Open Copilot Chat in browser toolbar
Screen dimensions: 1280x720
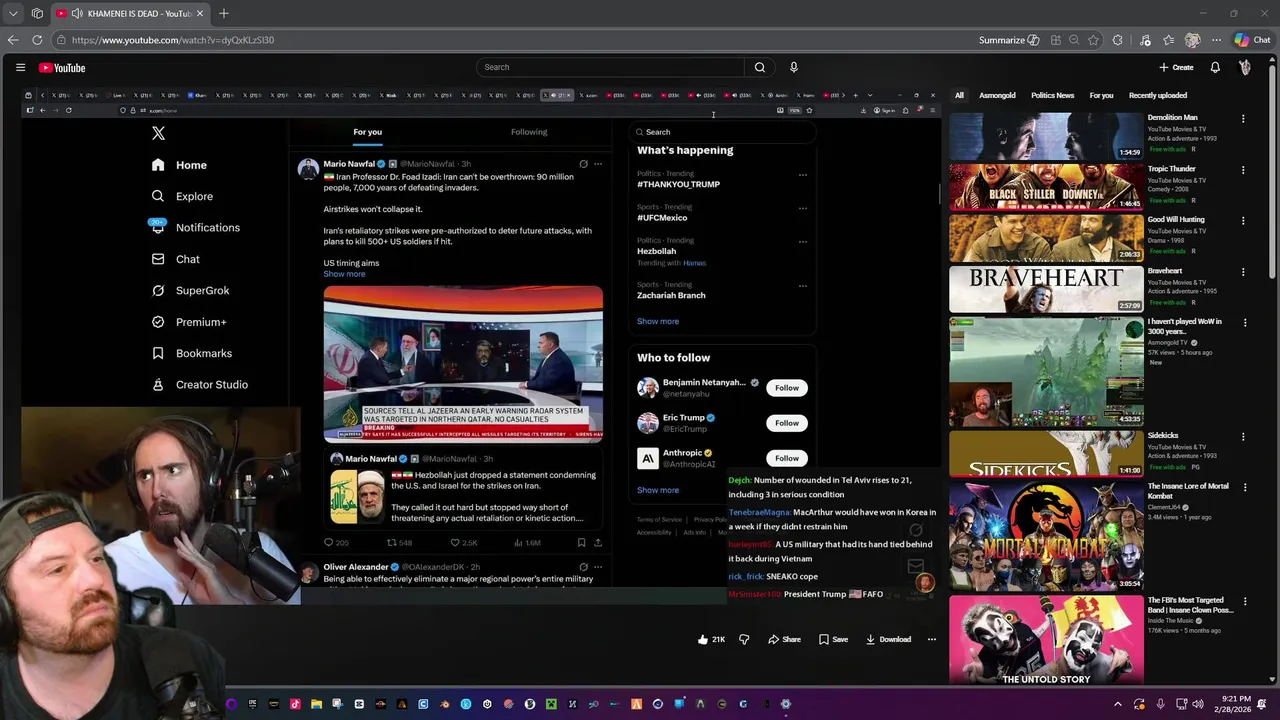pos(1252,40)
